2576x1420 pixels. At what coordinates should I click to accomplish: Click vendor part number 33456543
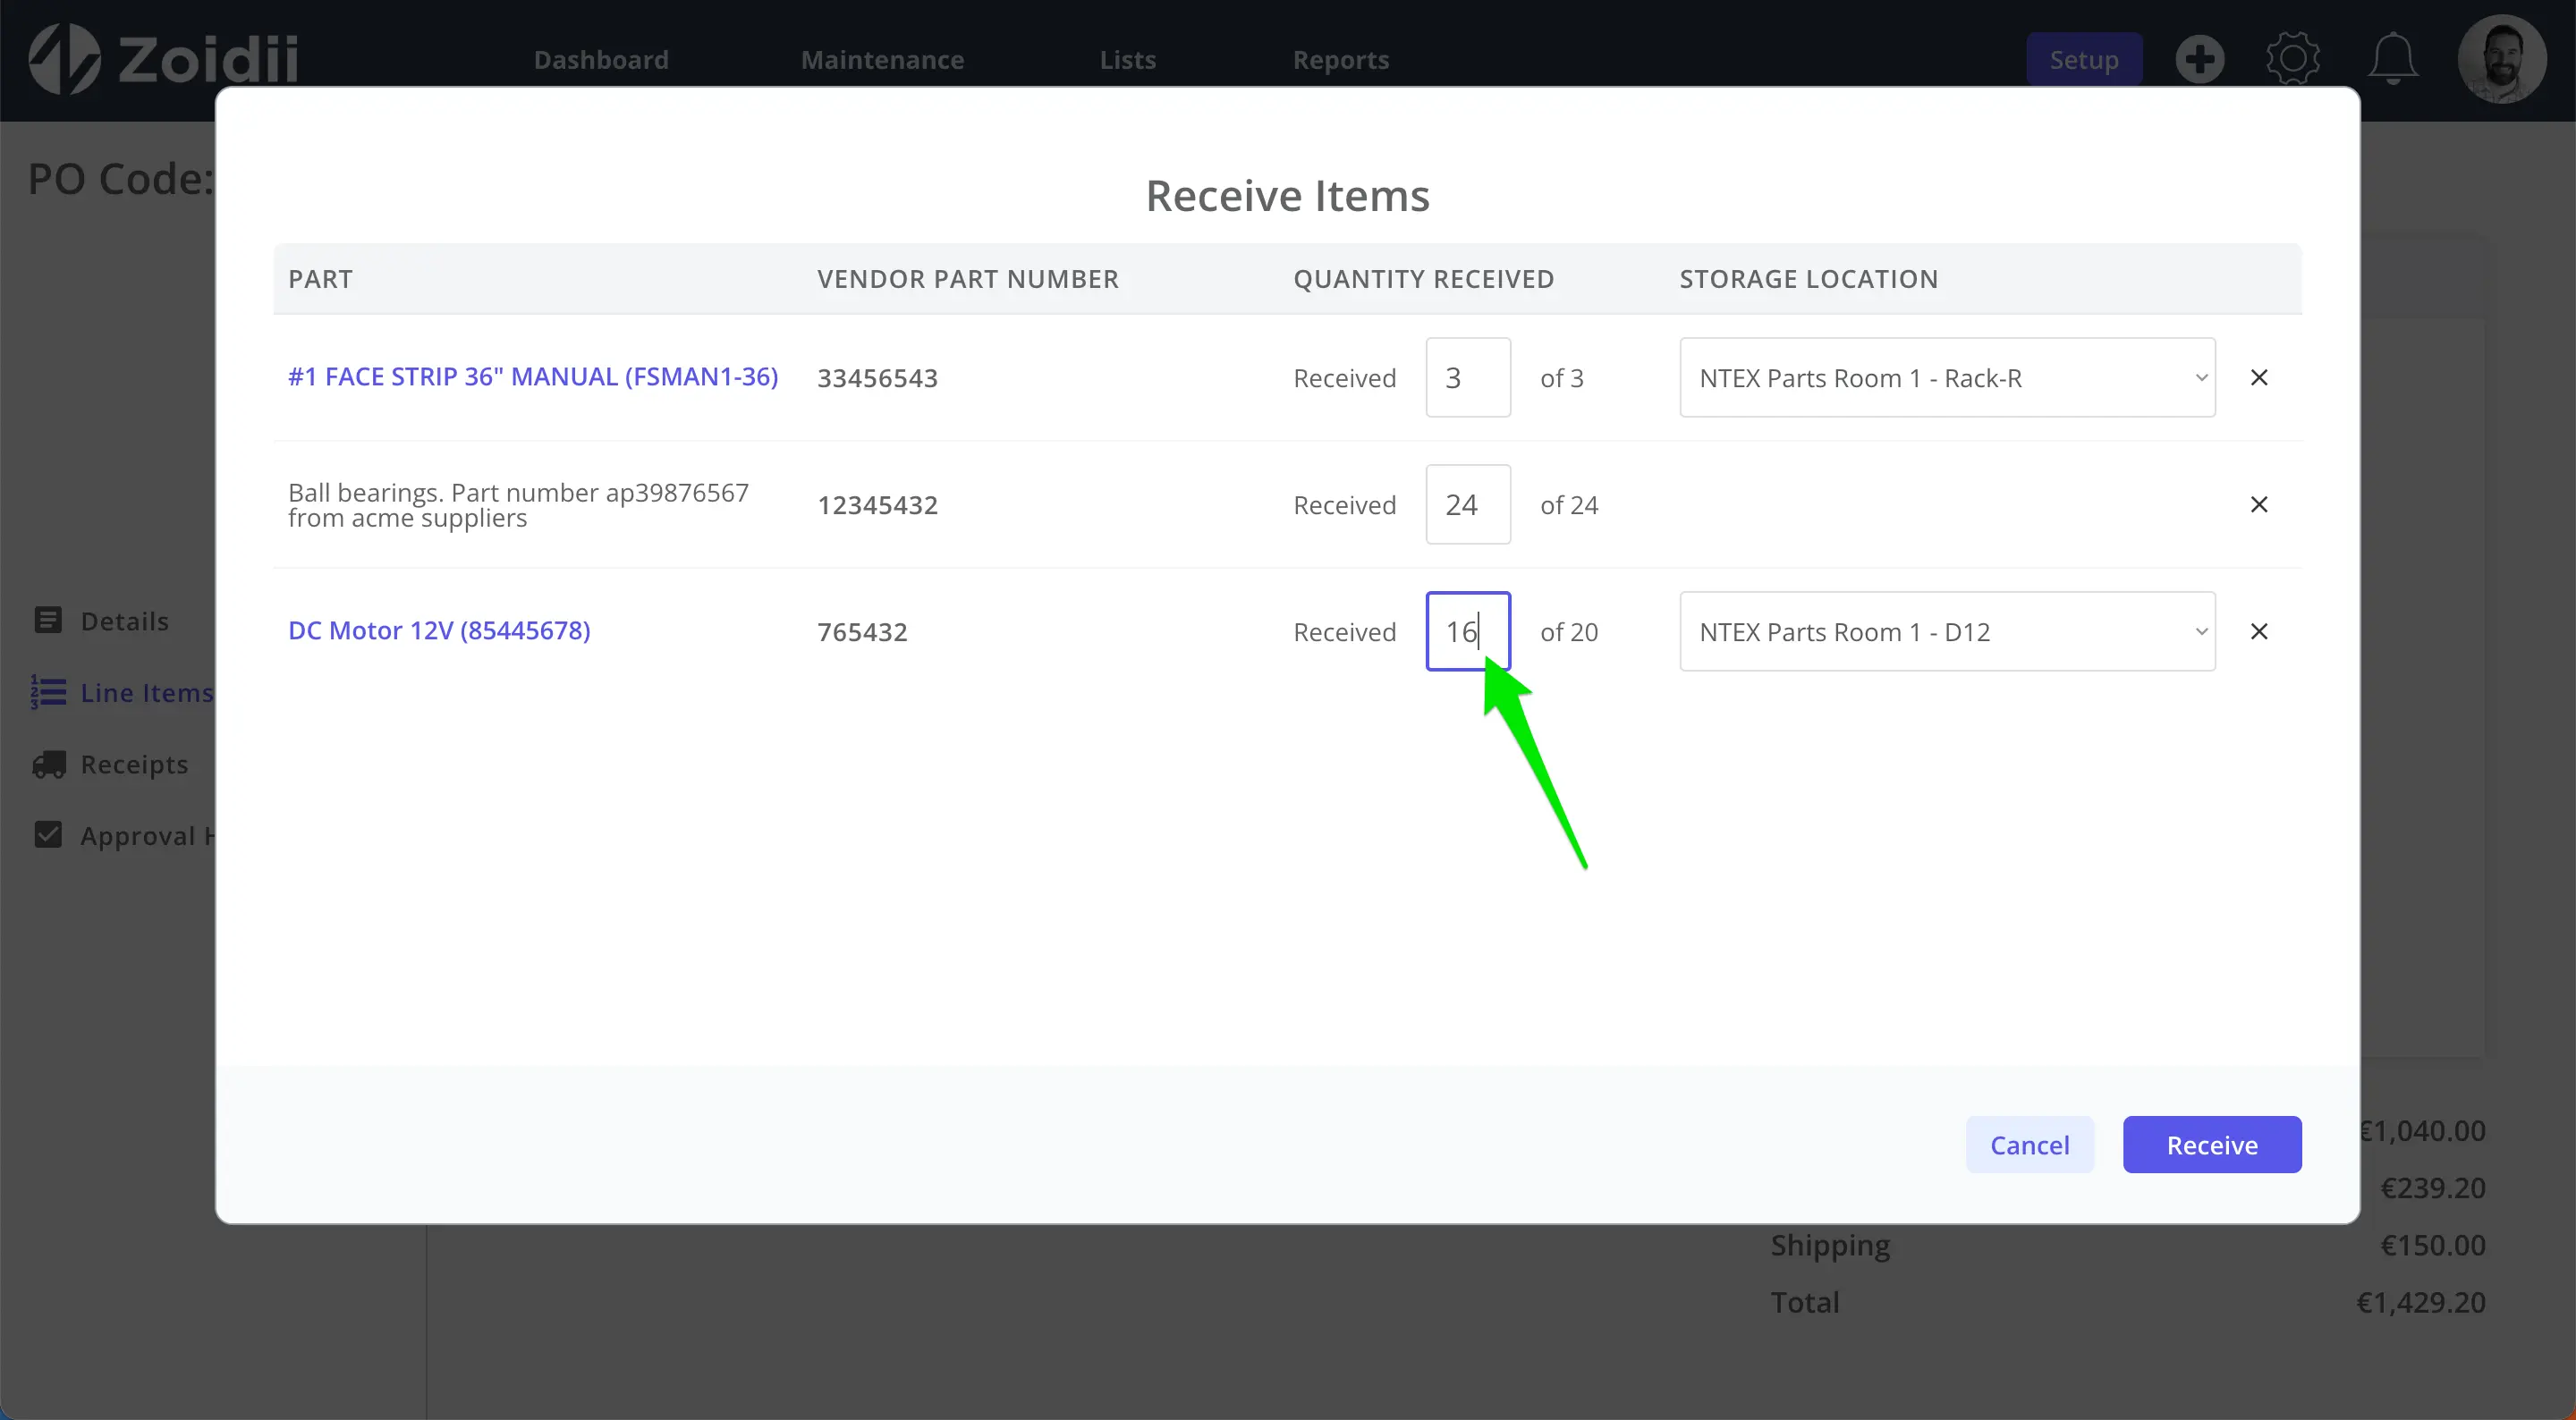pos(877,378)
